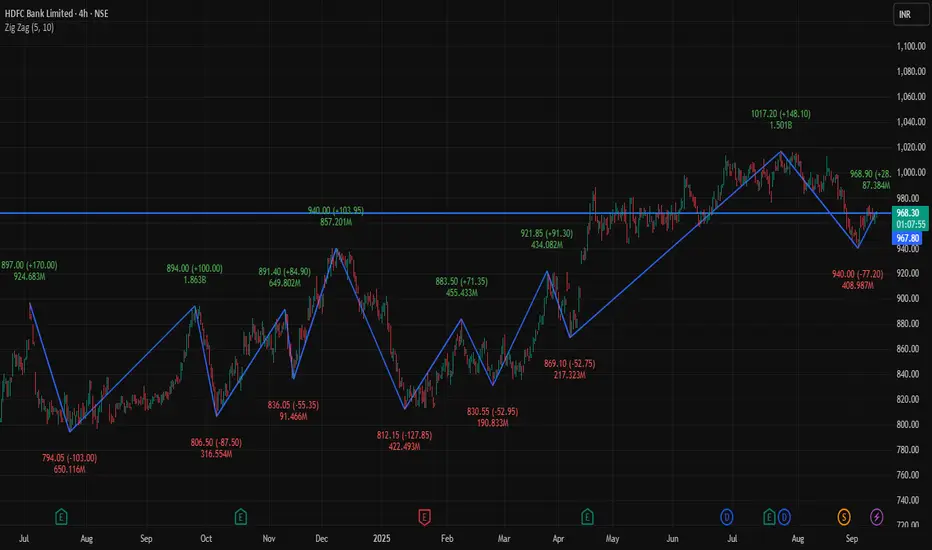Open the July 2024 green earnings marker

click(61, 517)
